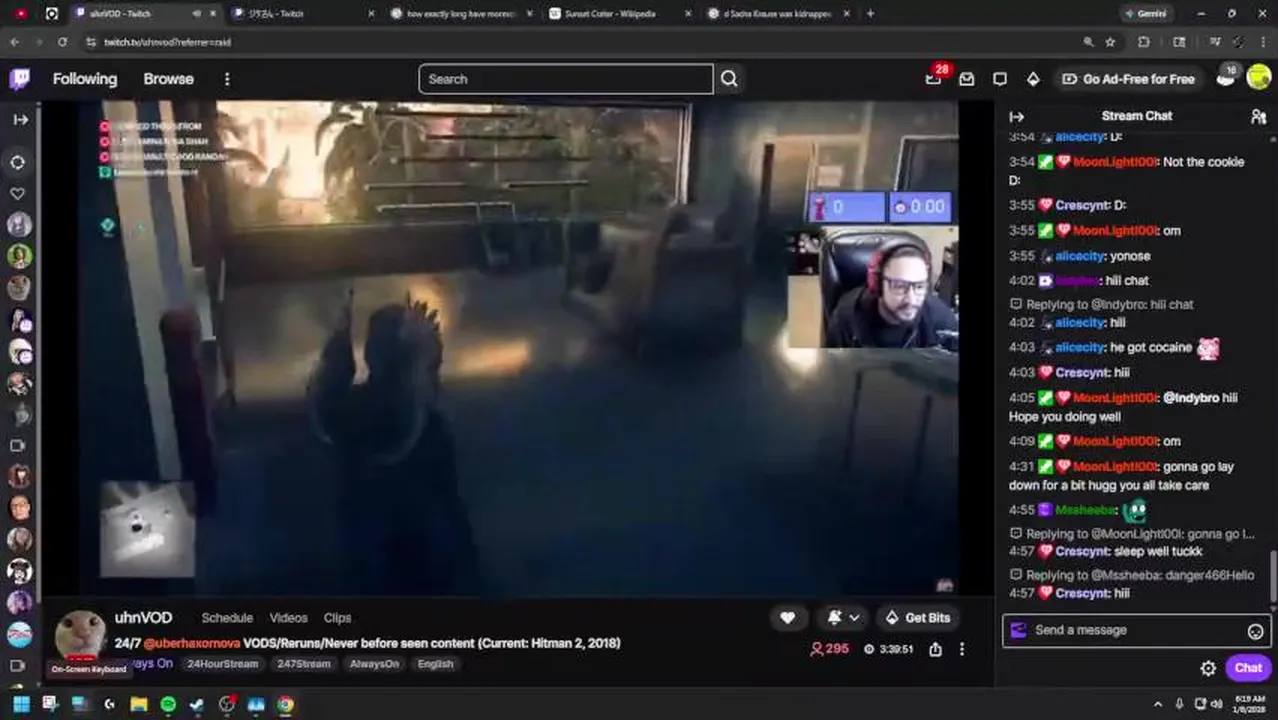Mute the uhnVOD tab audio icon
This screenshot has width=1278, height=720.
coord(196,14)
